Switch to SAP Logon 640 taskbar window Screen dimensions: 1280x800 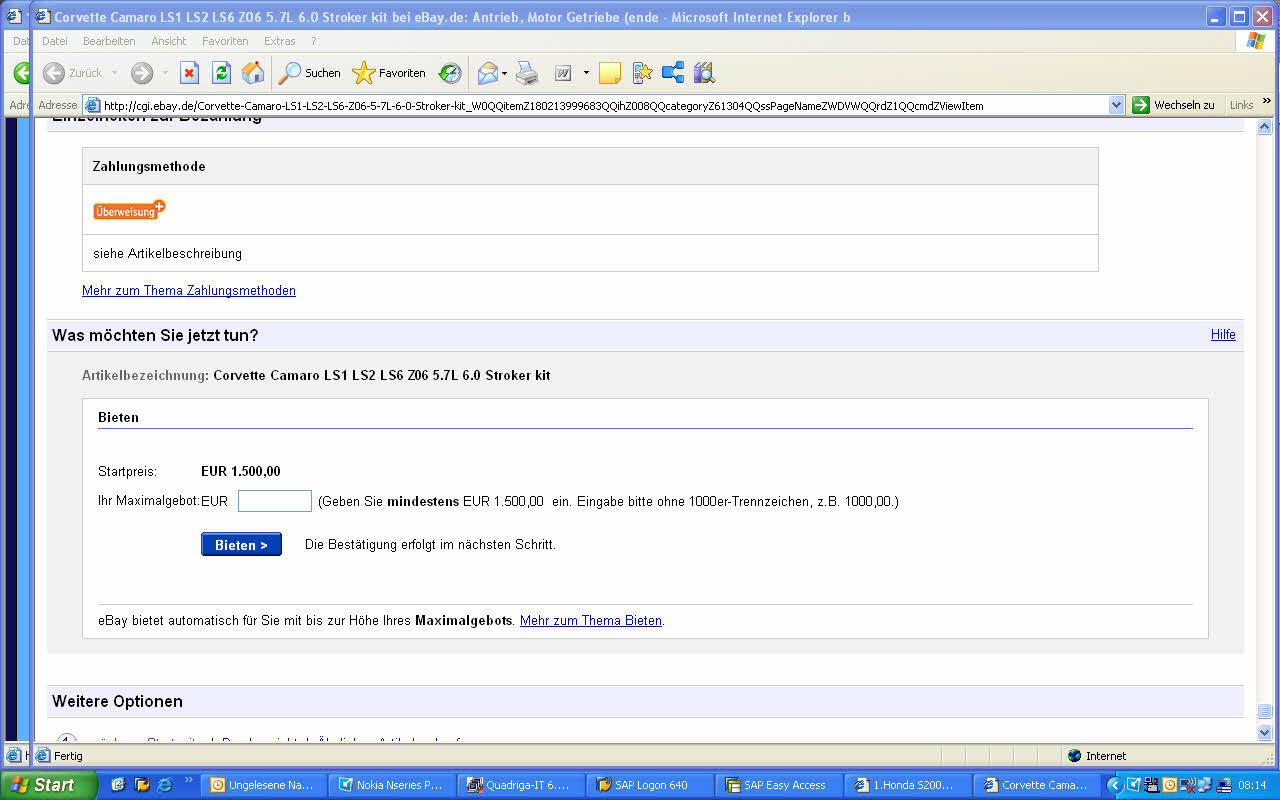coord(650,785)
